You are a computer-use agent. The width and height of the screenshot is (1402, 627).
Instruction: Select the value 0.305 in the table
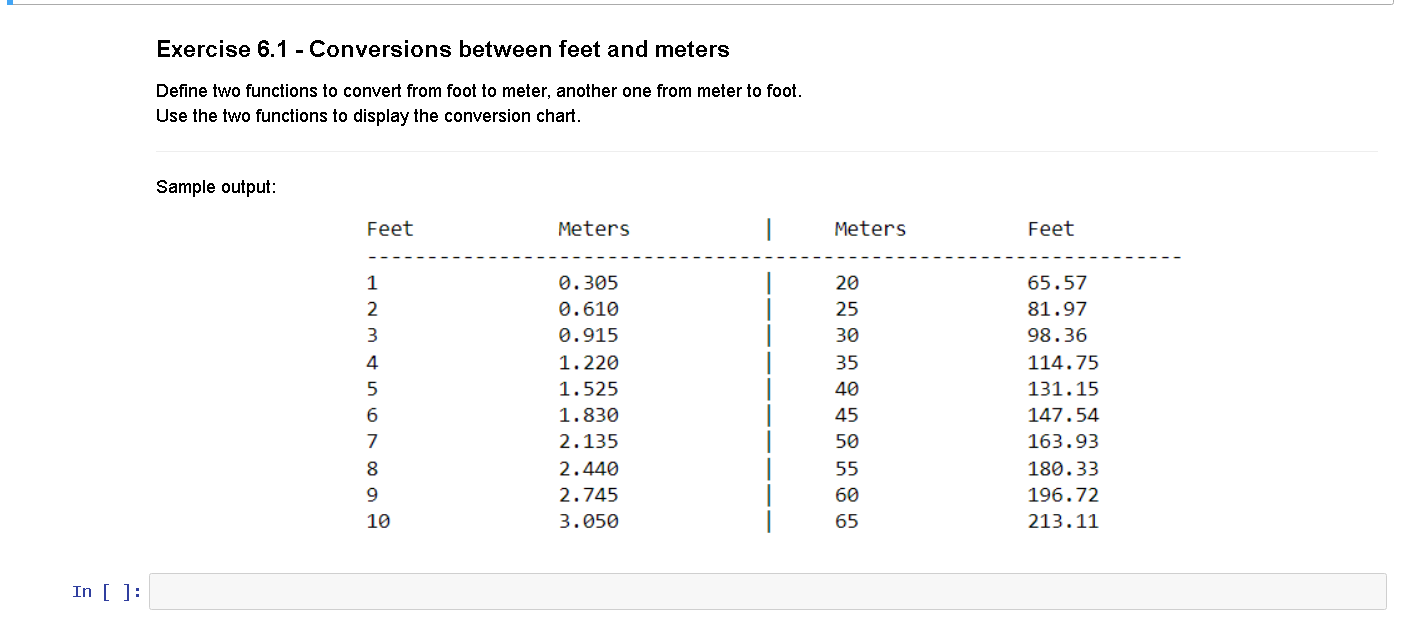pyautogui.click(x=588, y=283)
